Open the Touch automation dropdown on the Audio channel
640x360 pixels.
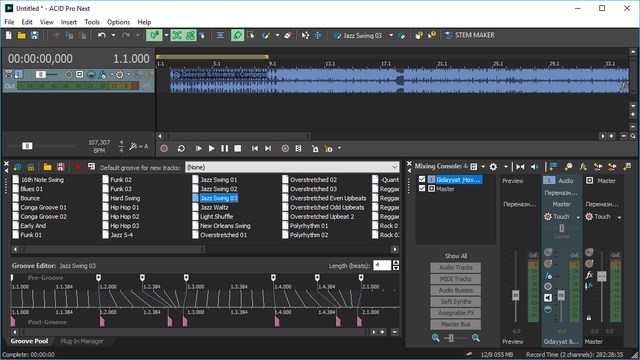[x=578, y=217]
